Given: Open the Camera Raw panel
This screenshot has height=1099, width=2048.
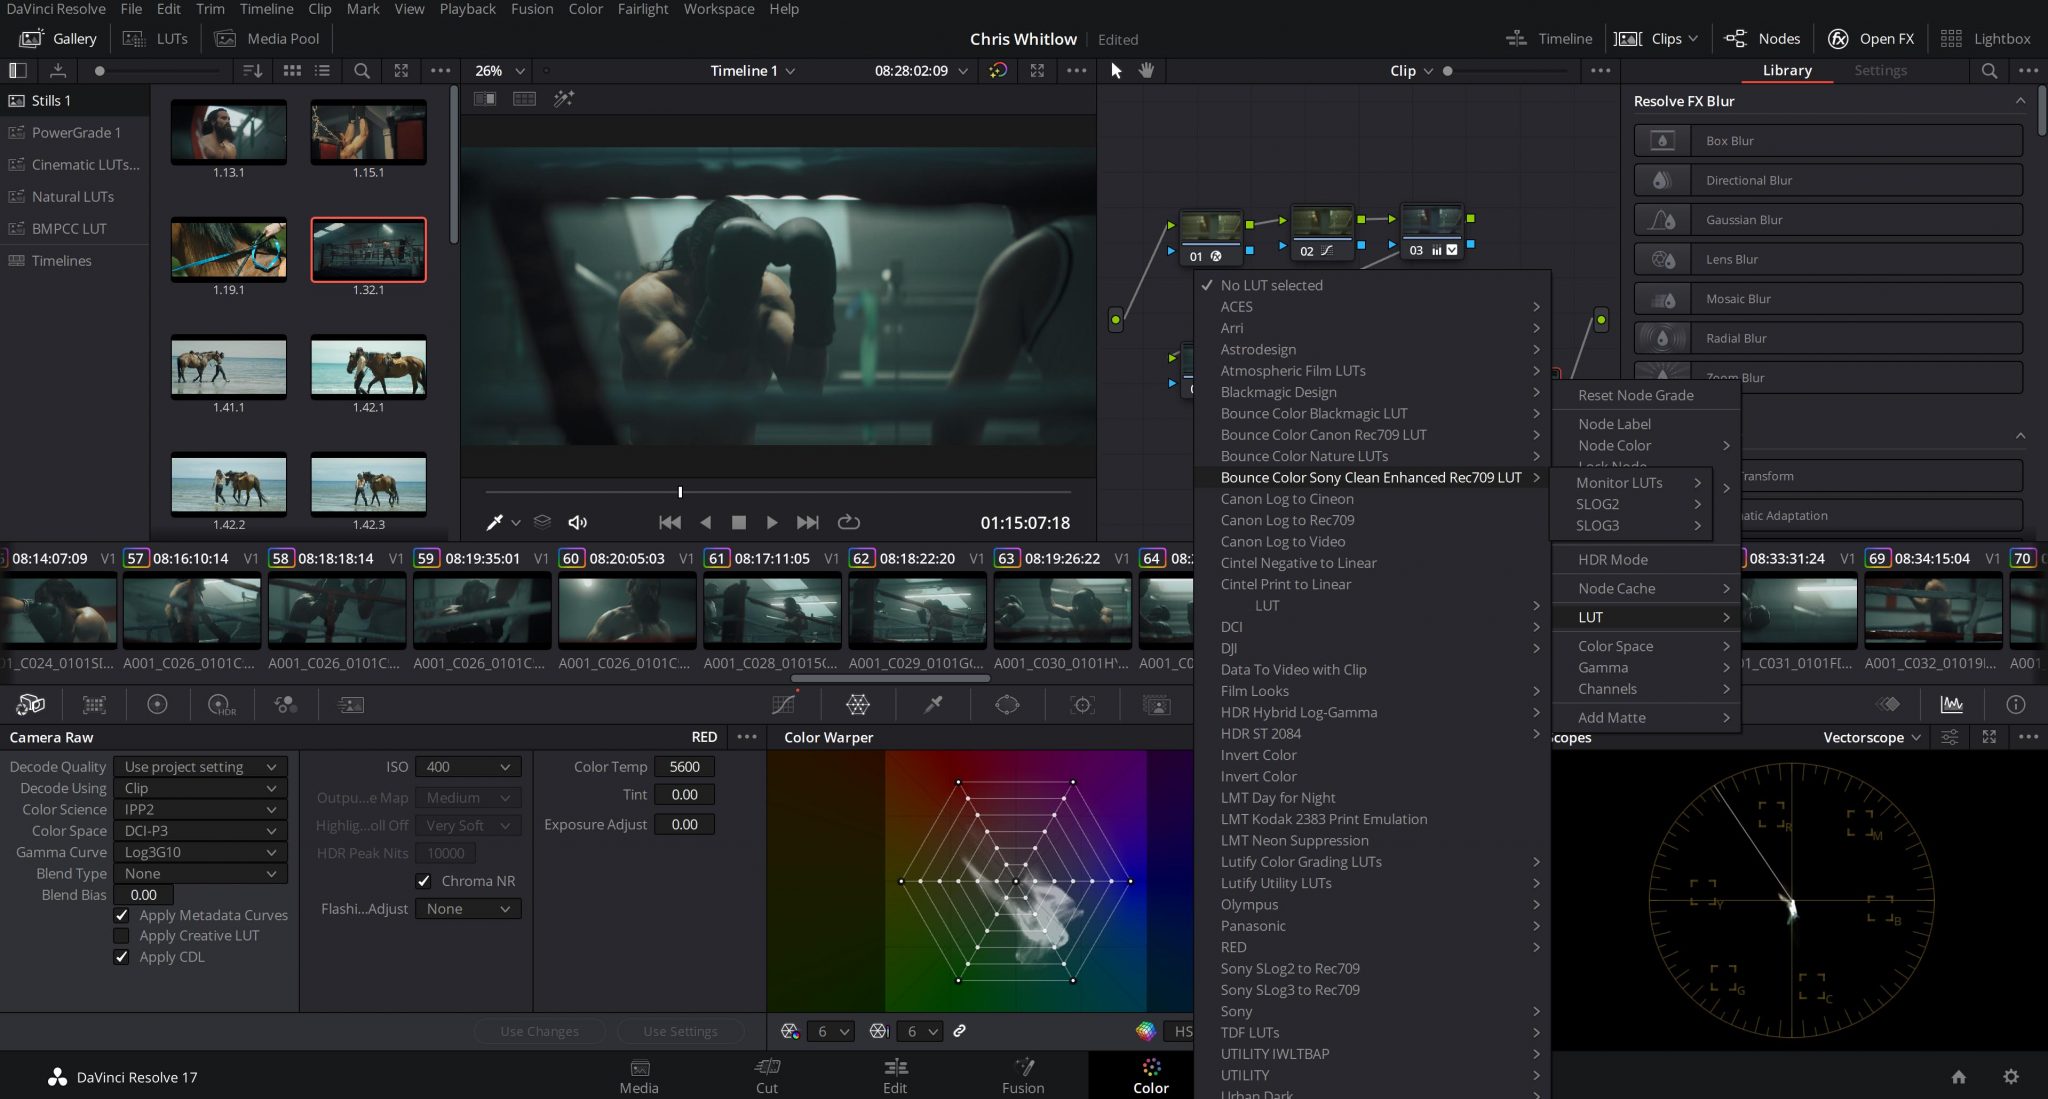Looking at the screenshot, I should pos(30,704).
